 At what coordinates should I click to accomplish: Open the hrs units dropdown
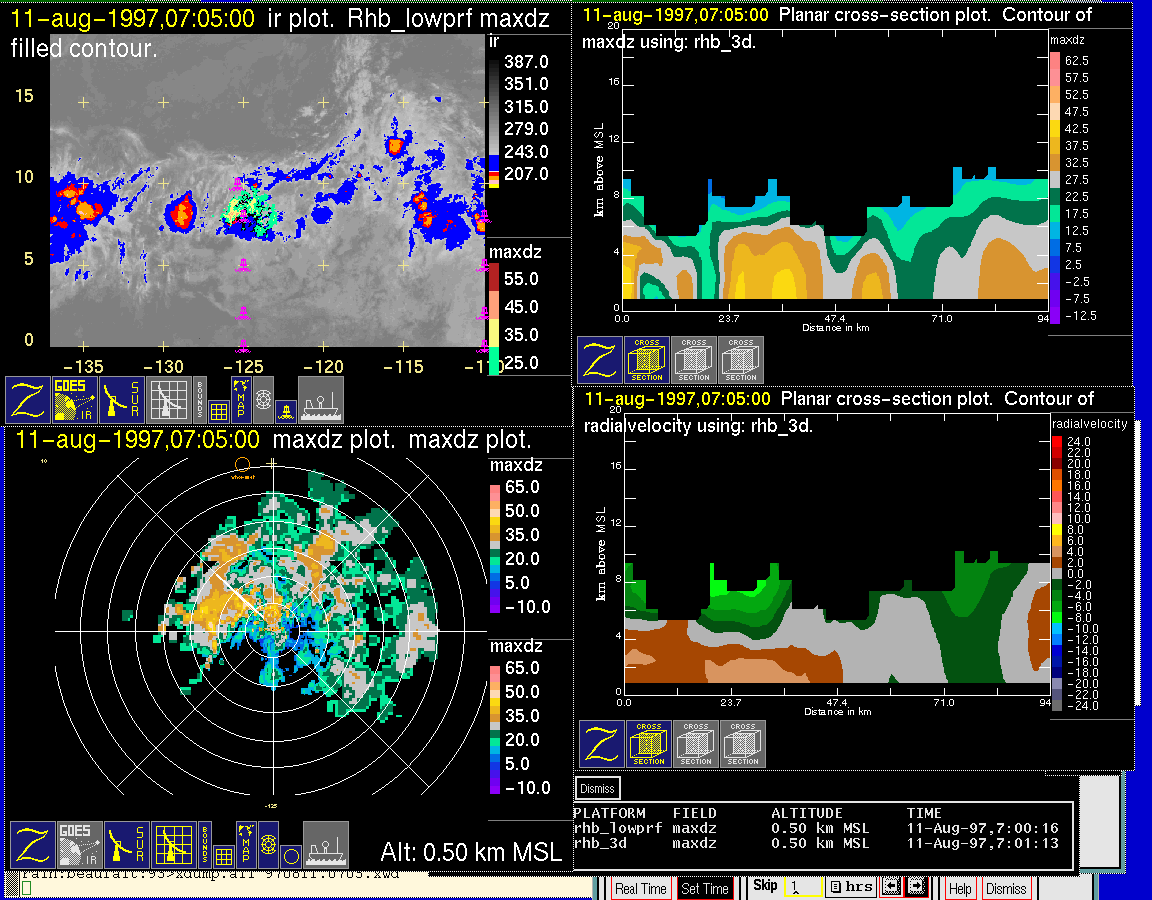pos(851,887)
